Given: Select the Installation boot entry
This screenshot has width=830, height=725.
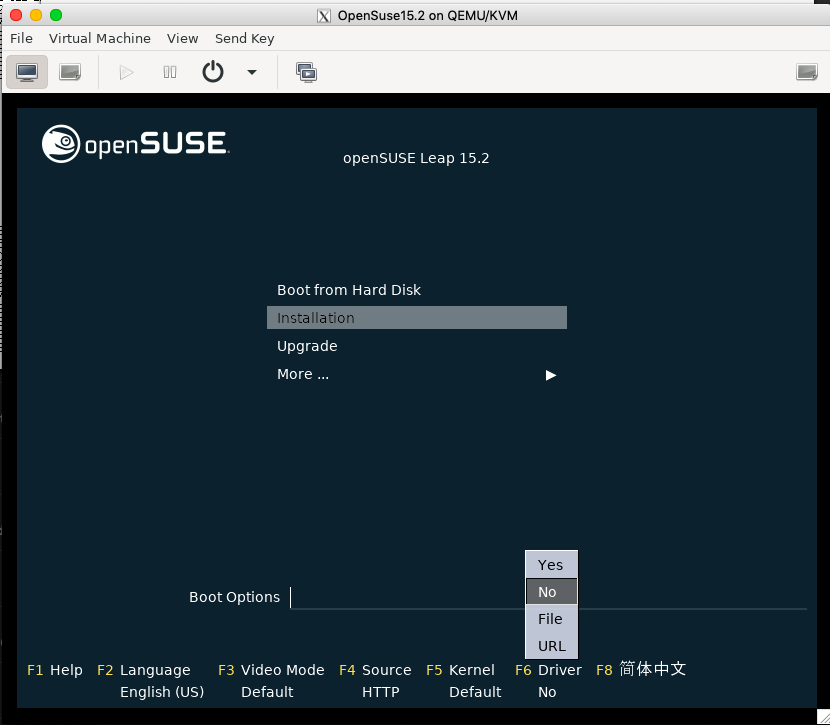Looking at the screenshot, I should click(417, 318).
